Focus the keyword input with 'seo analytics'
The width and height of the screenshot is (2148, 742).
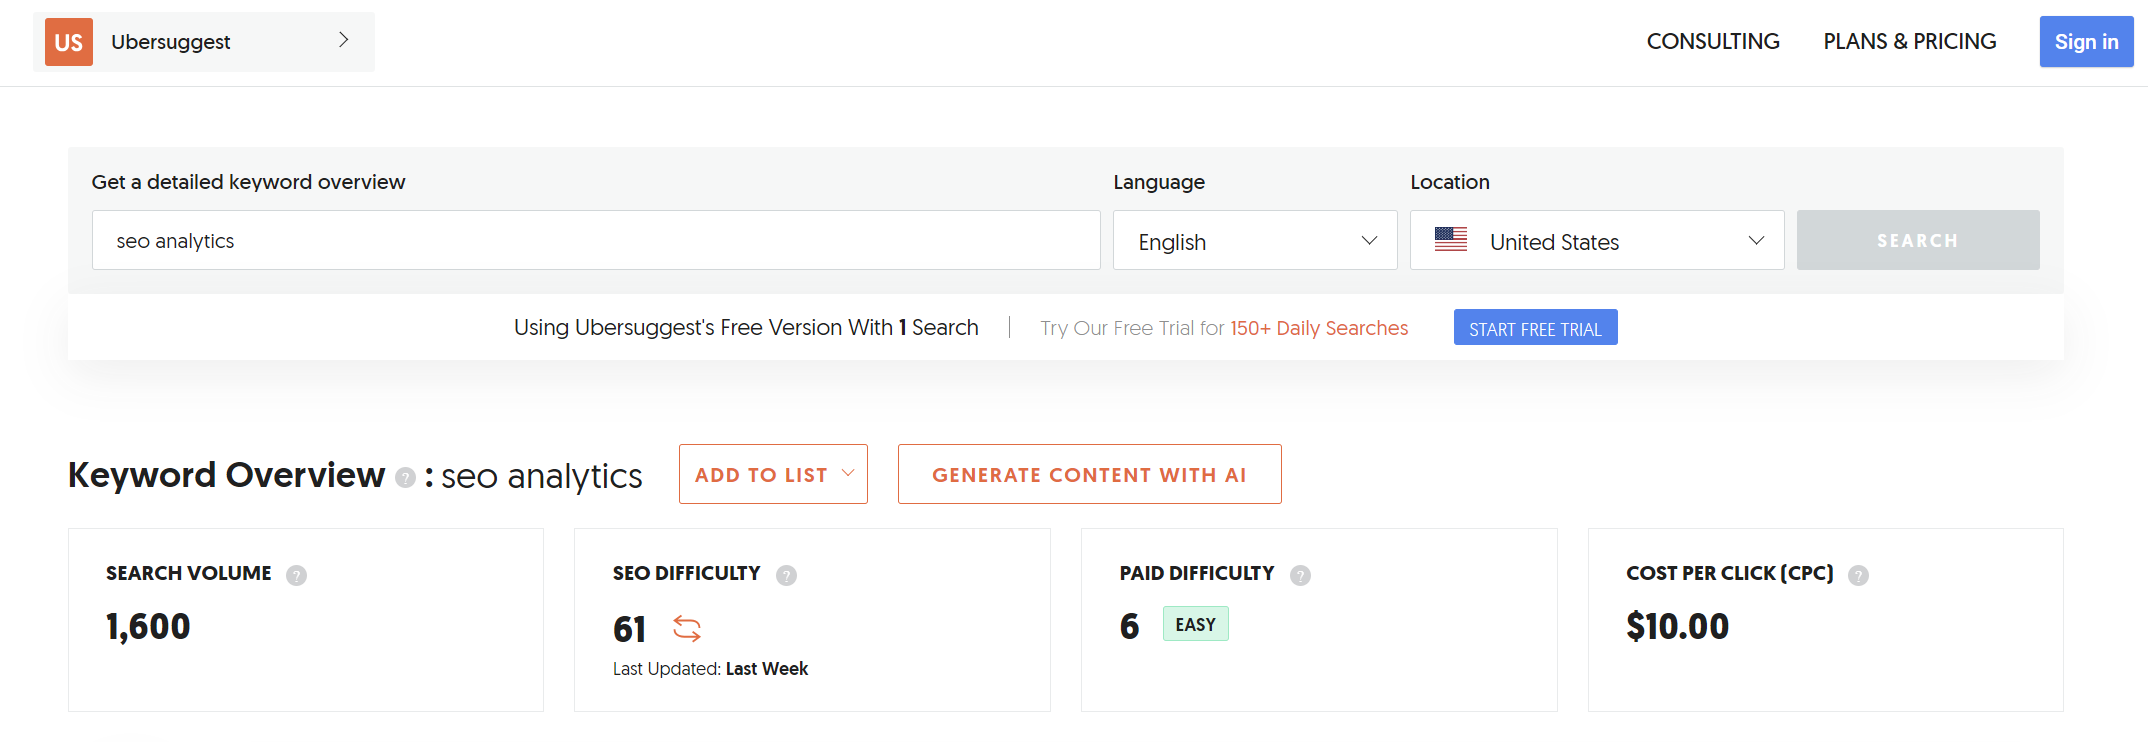click(596, 240)
